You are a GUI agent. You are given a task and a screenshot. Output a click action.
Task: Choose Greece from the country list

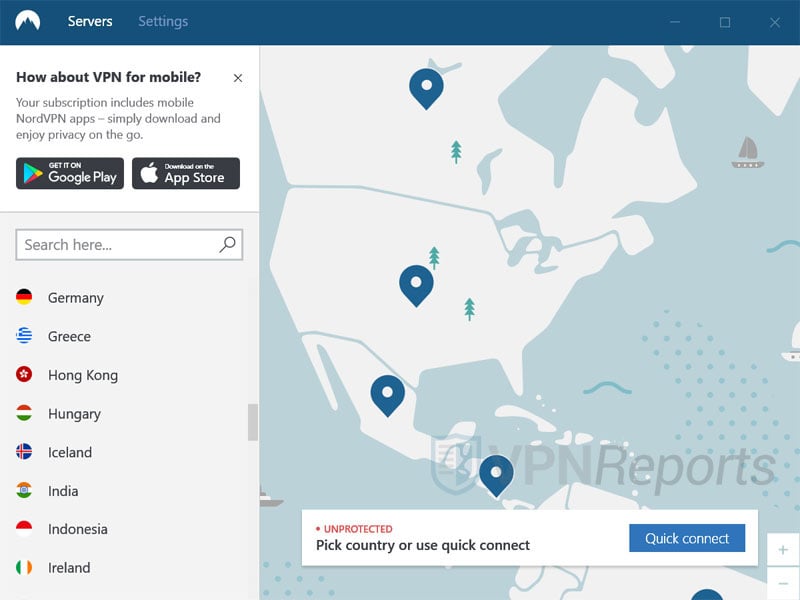tap(69, 337)
